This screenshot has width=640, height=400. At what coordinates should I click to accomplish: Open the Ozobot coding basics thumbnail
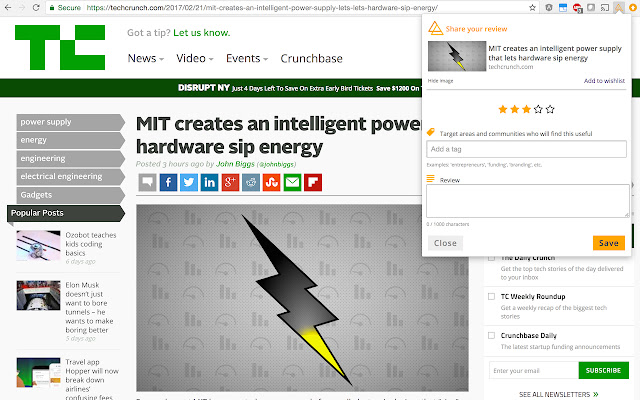(x=38, y=246)
